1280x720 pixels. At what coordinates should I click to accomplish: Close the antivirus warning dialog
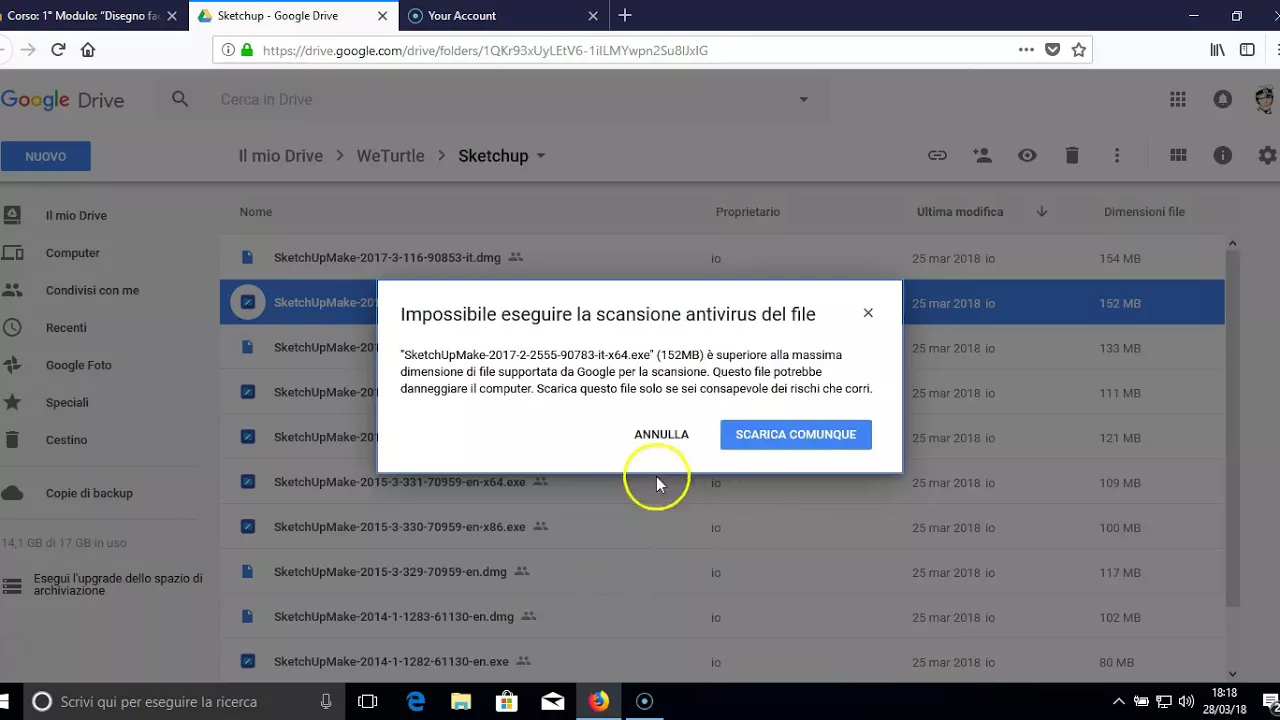click(868, 313)
